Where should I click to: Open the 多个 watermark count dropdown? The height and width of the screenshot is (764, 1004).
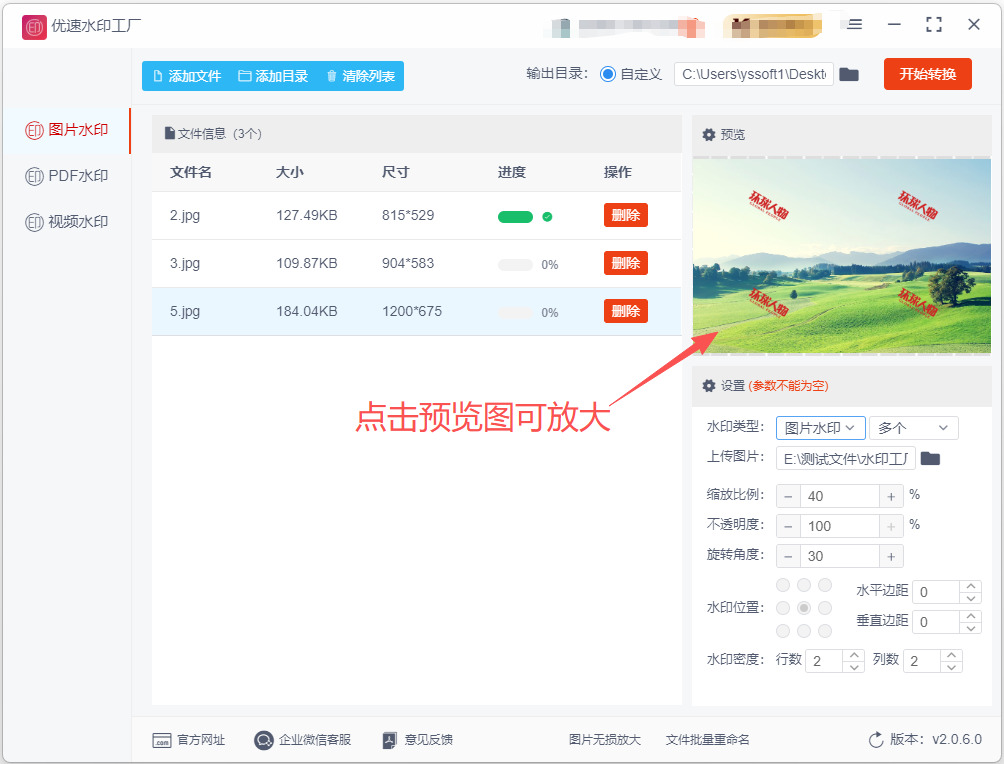click(x=914, y=428)
